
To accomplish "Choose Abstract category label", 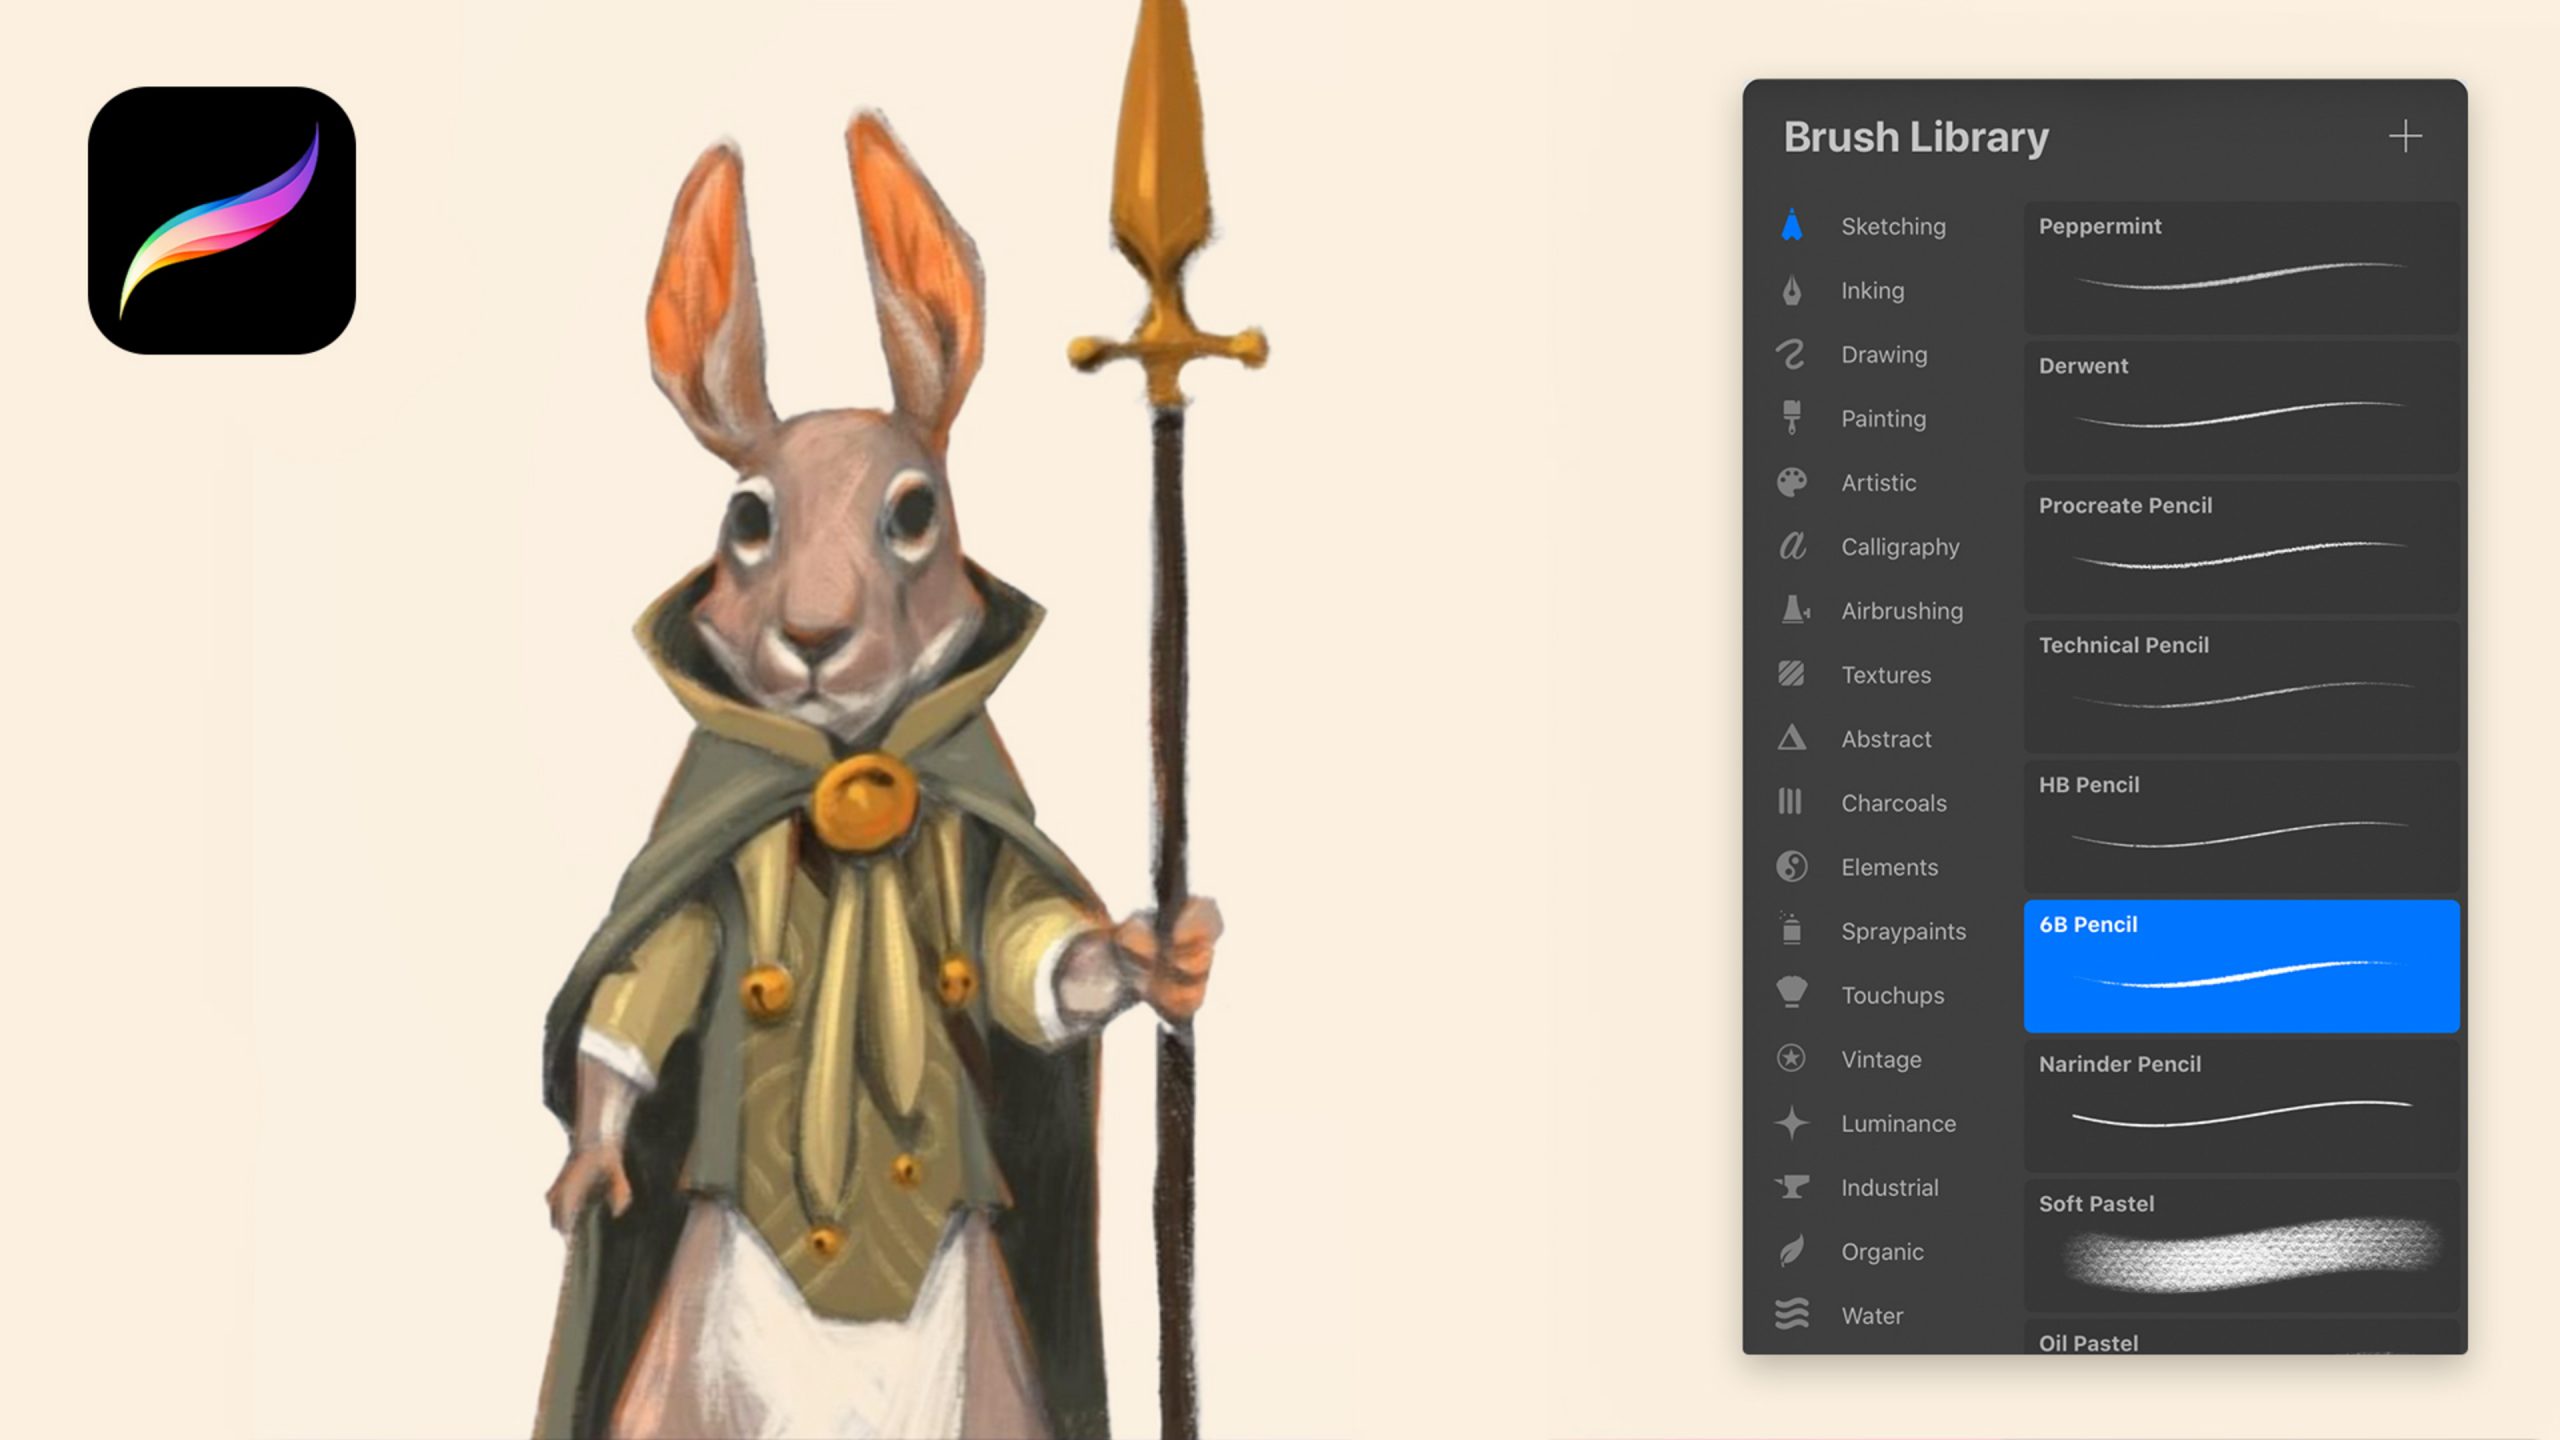I will 1886,739.
